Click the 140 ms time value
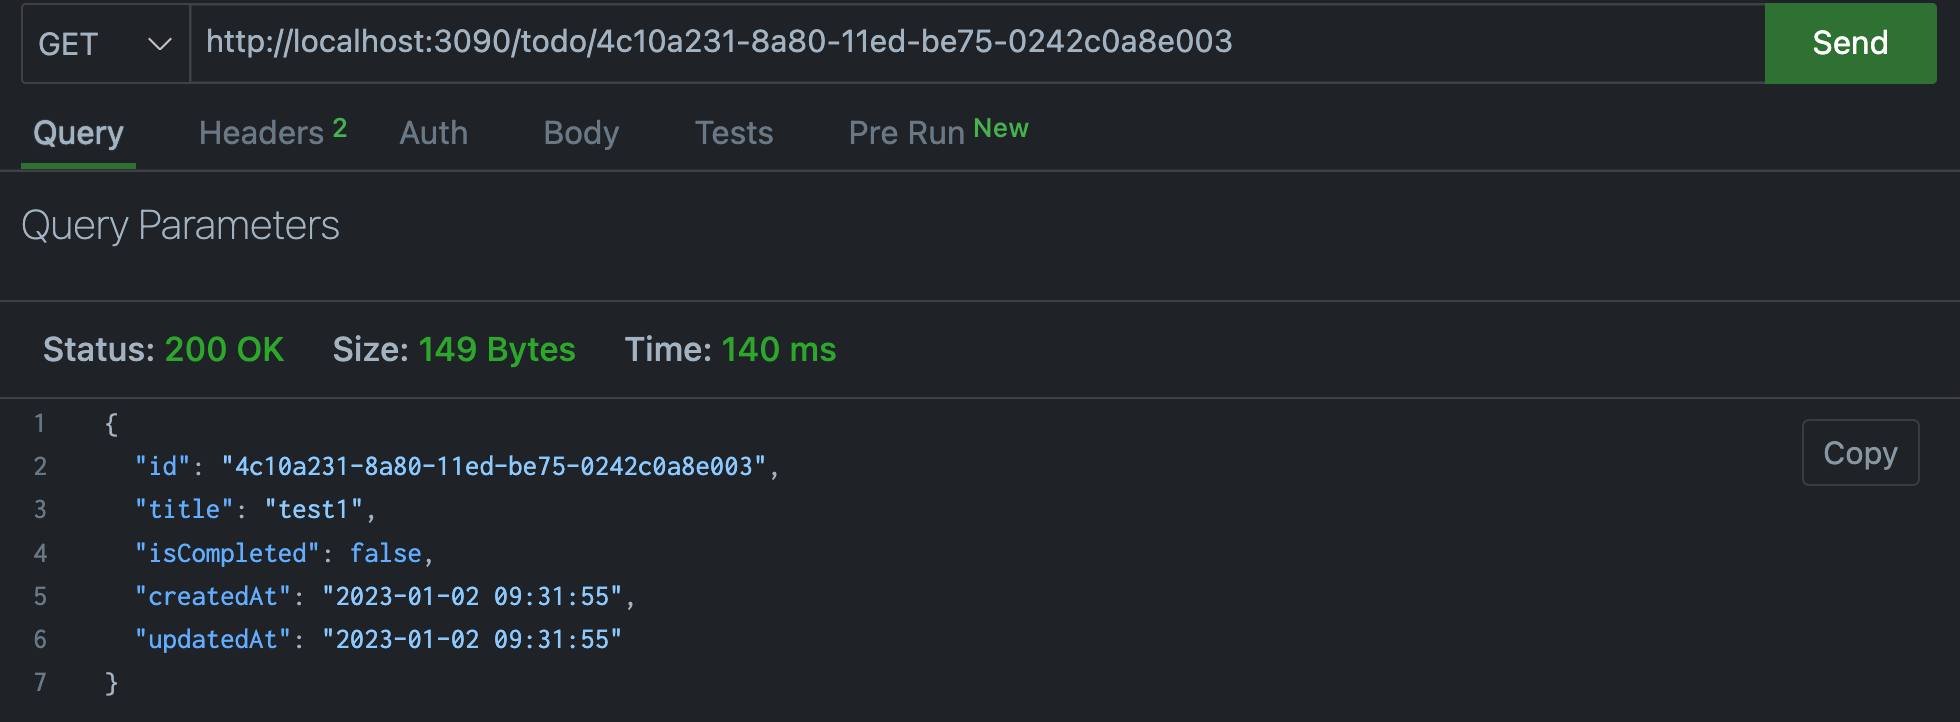 779,350
